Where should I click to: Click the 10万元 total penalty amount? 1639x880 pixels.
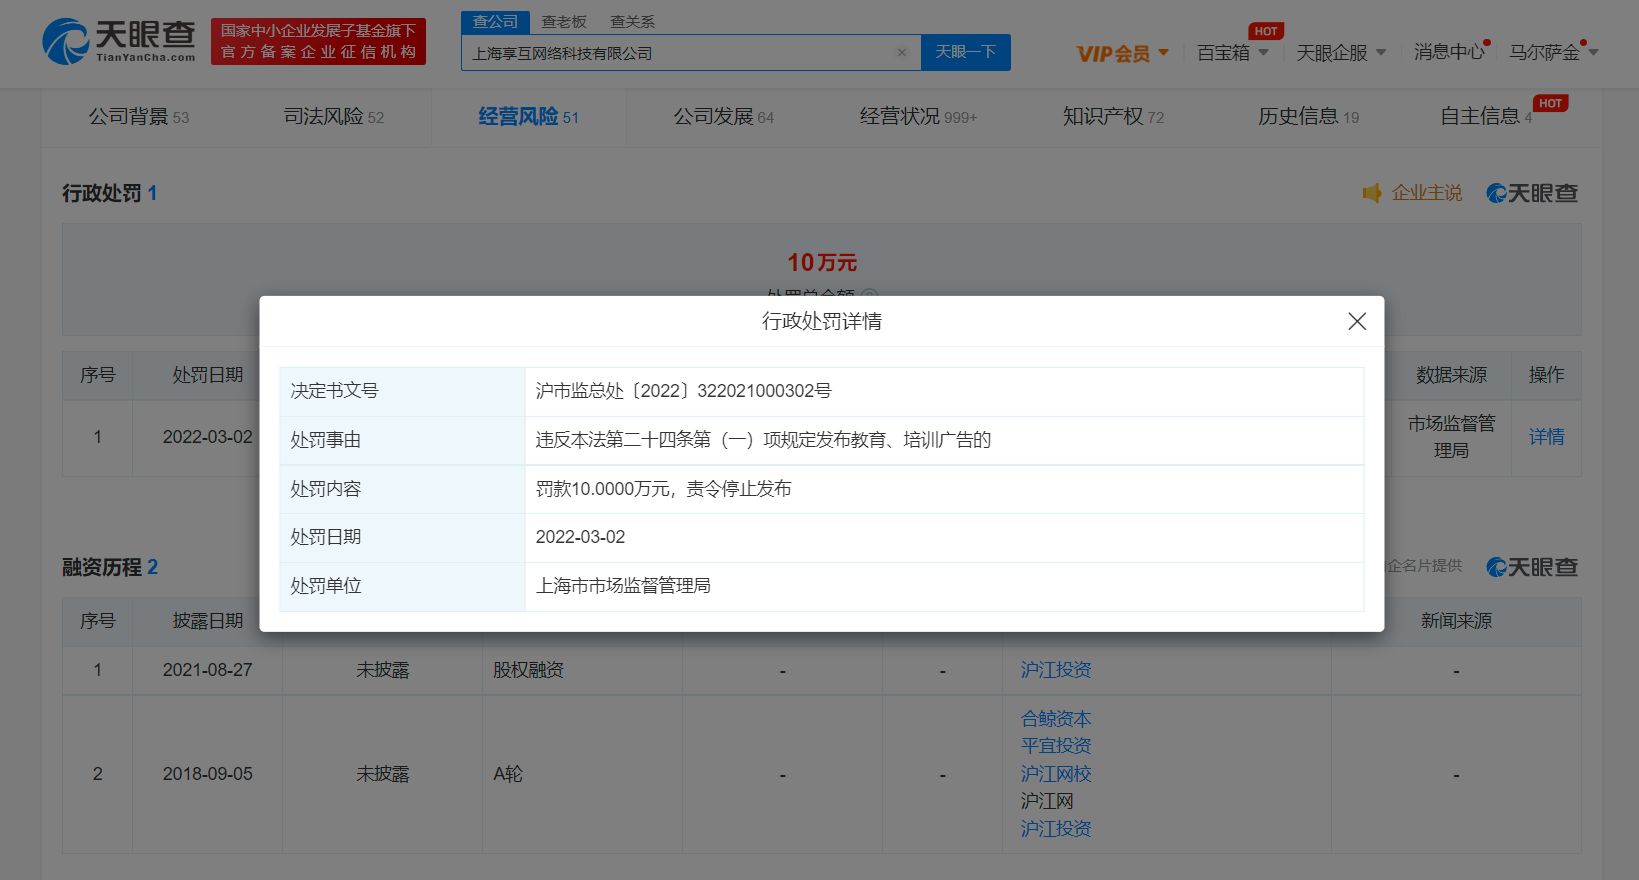tap(821, 262)
